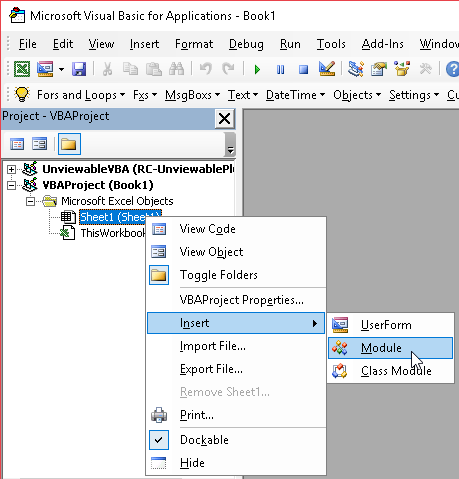Click the Save floppy disk icon

tap(79, 69)
